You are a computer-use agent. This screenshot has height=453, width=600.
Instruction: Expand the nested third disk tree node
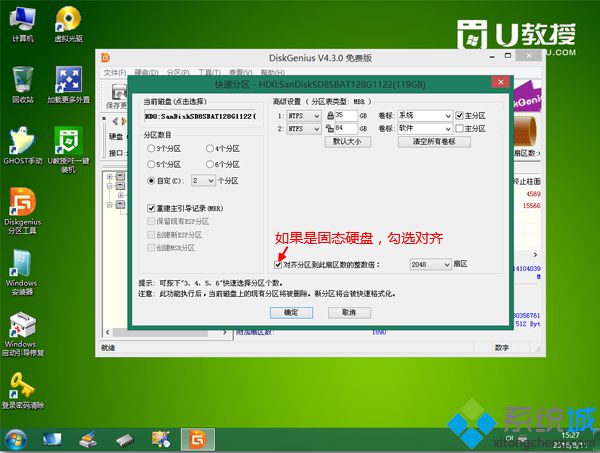click(120, 195)
